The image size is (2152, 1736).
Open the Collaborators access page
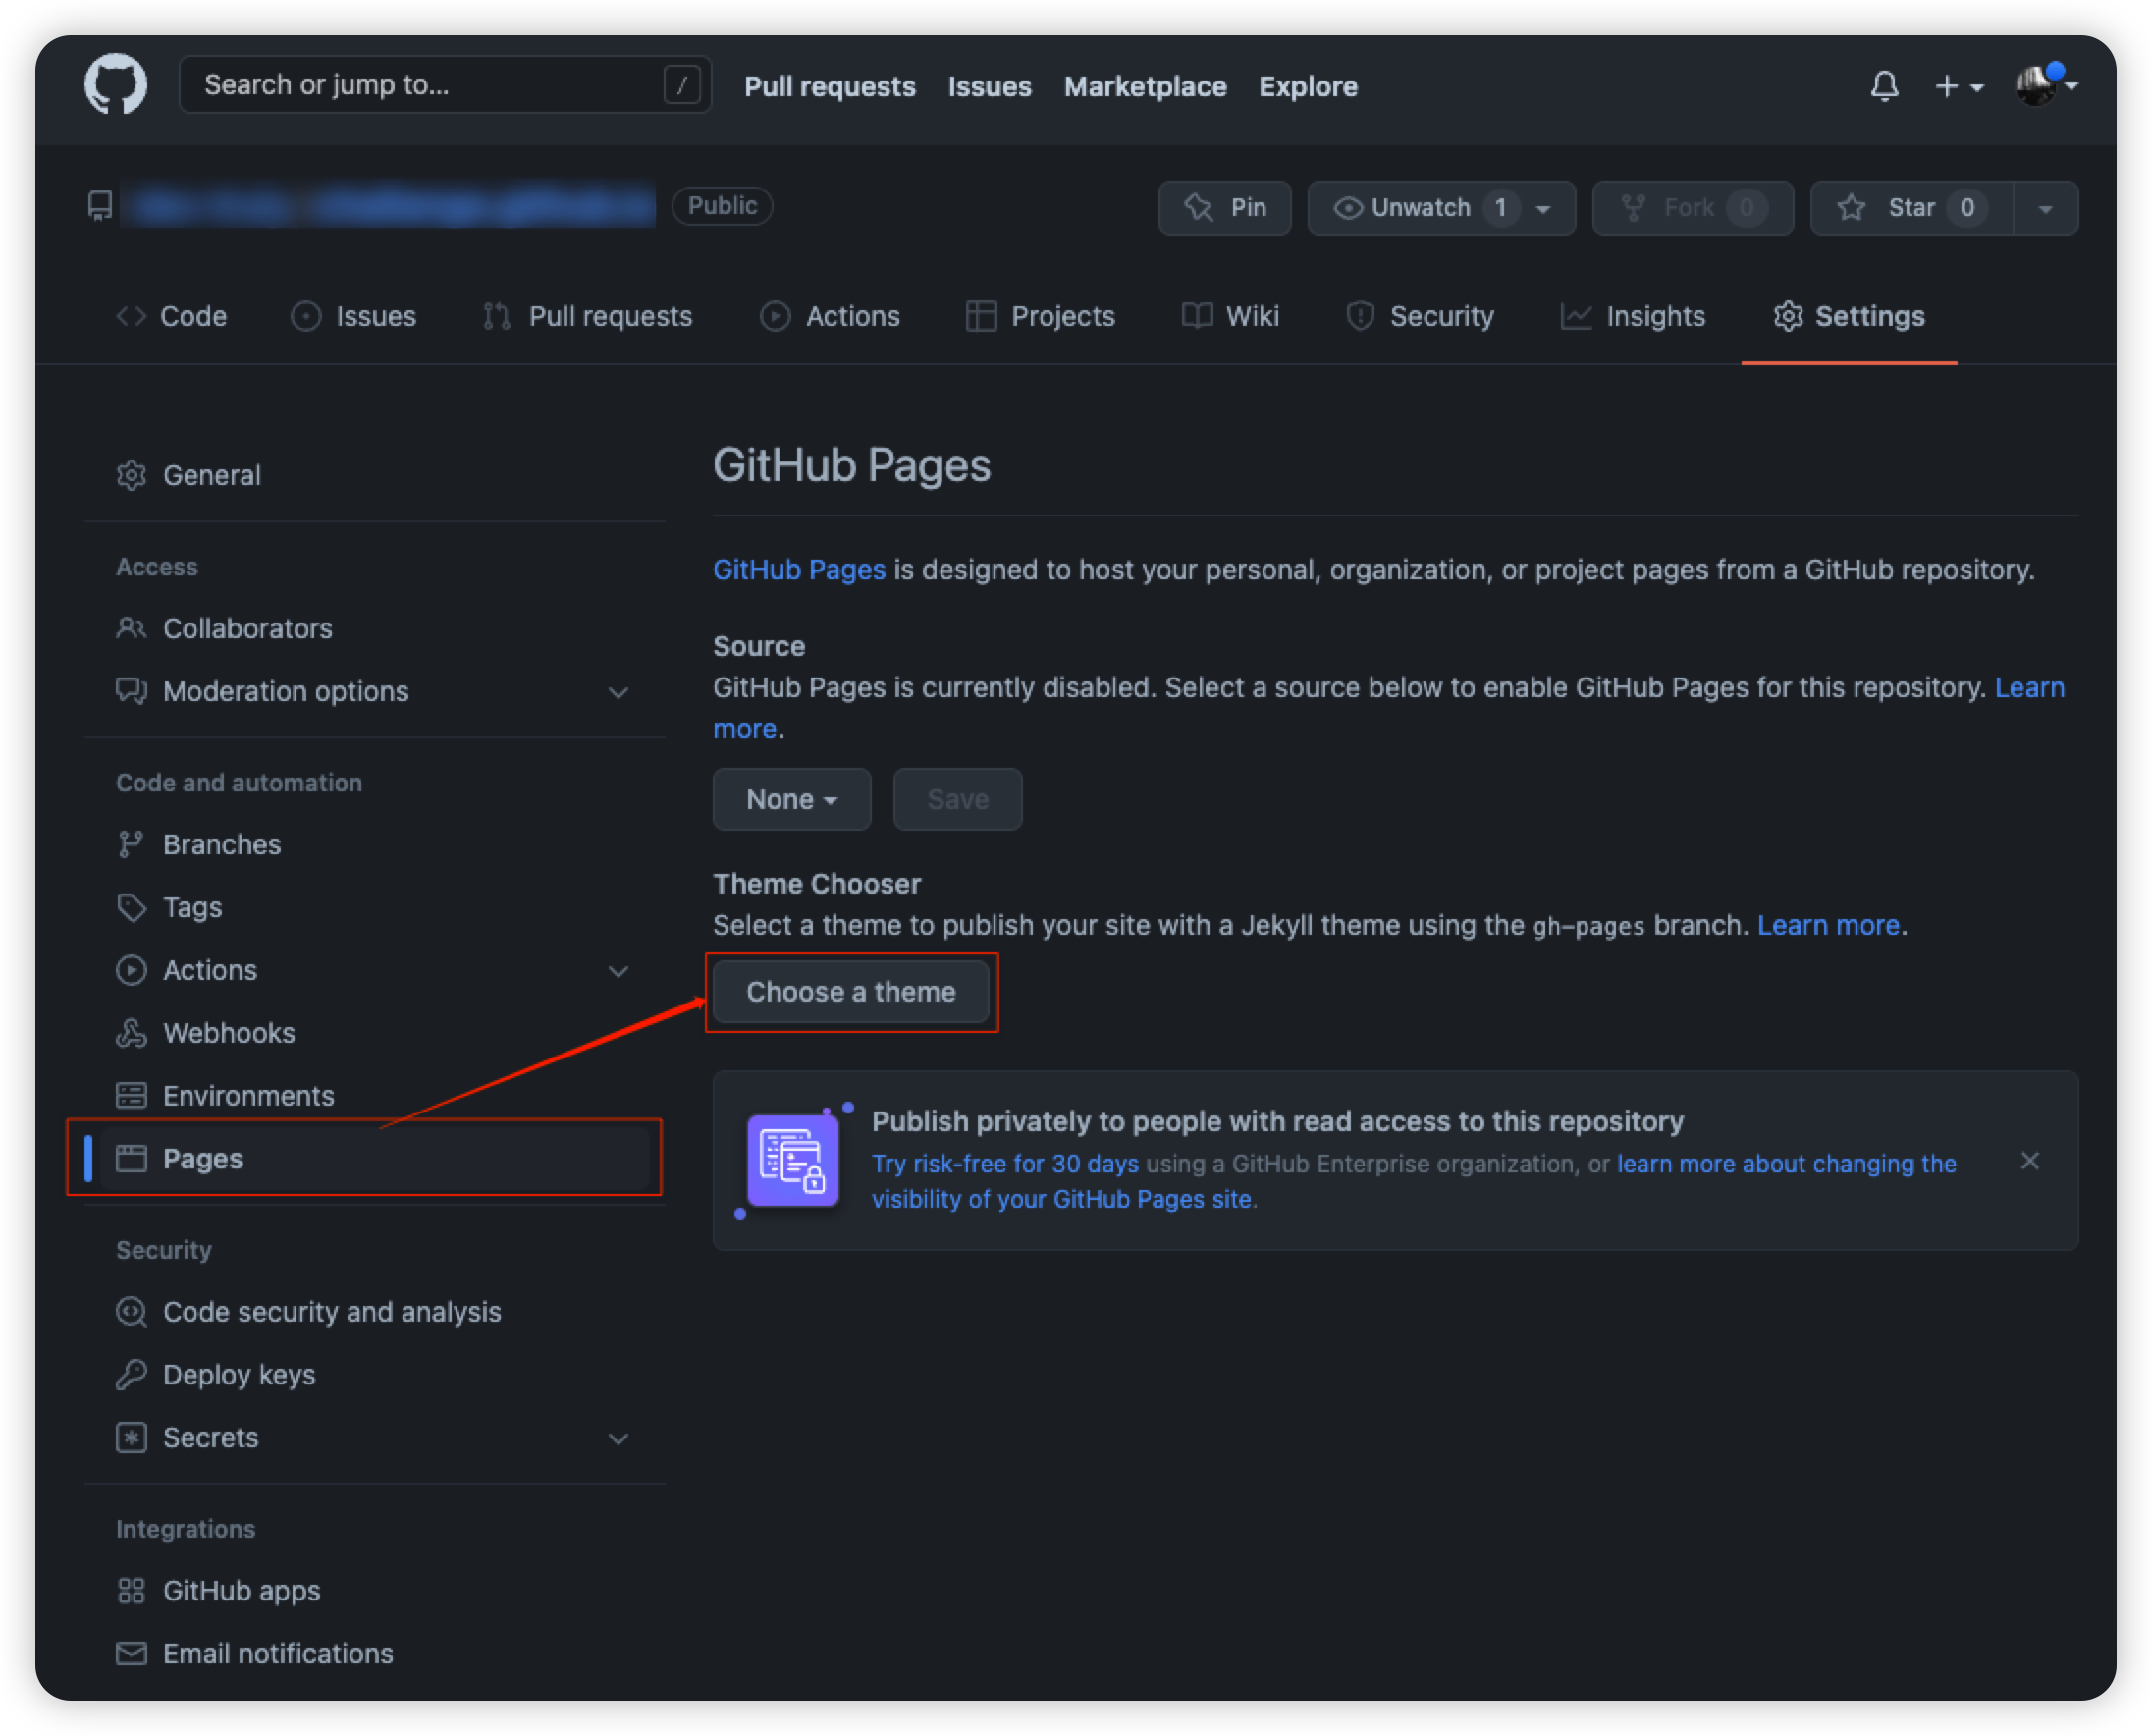click(247, 628)
